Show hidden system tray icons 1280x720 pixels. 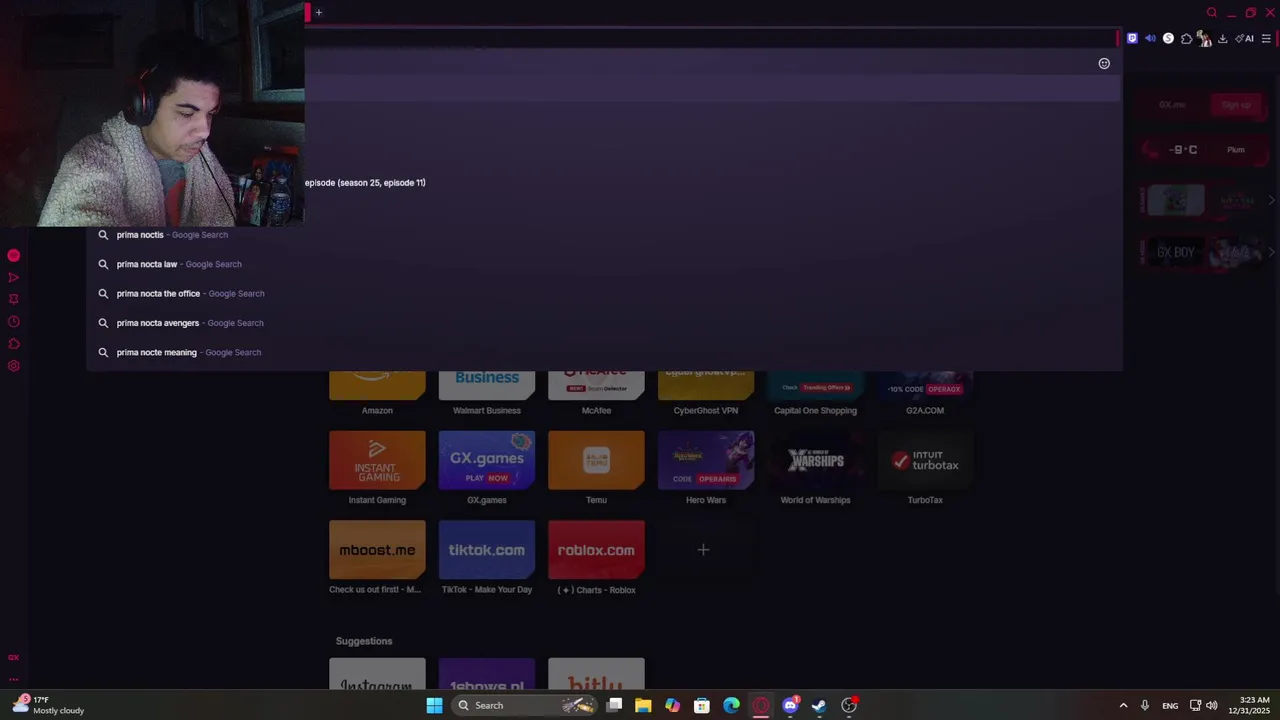(x=1123, y=705)
